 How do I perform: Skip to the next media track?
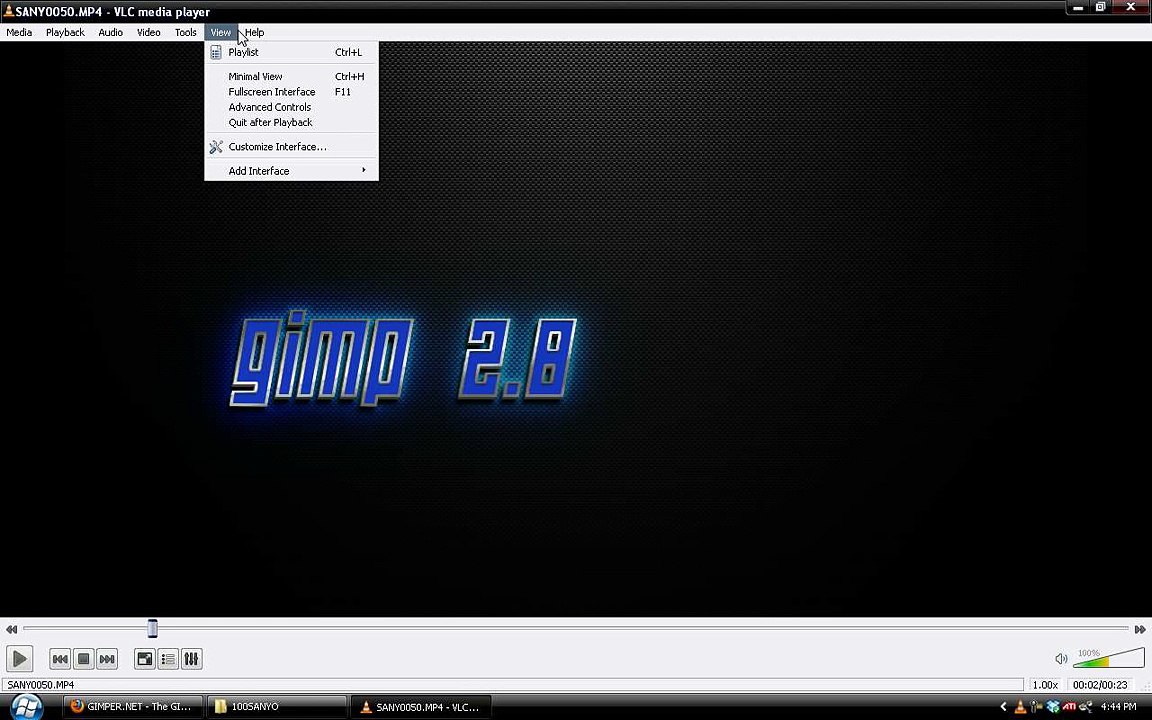coord(107,659)
